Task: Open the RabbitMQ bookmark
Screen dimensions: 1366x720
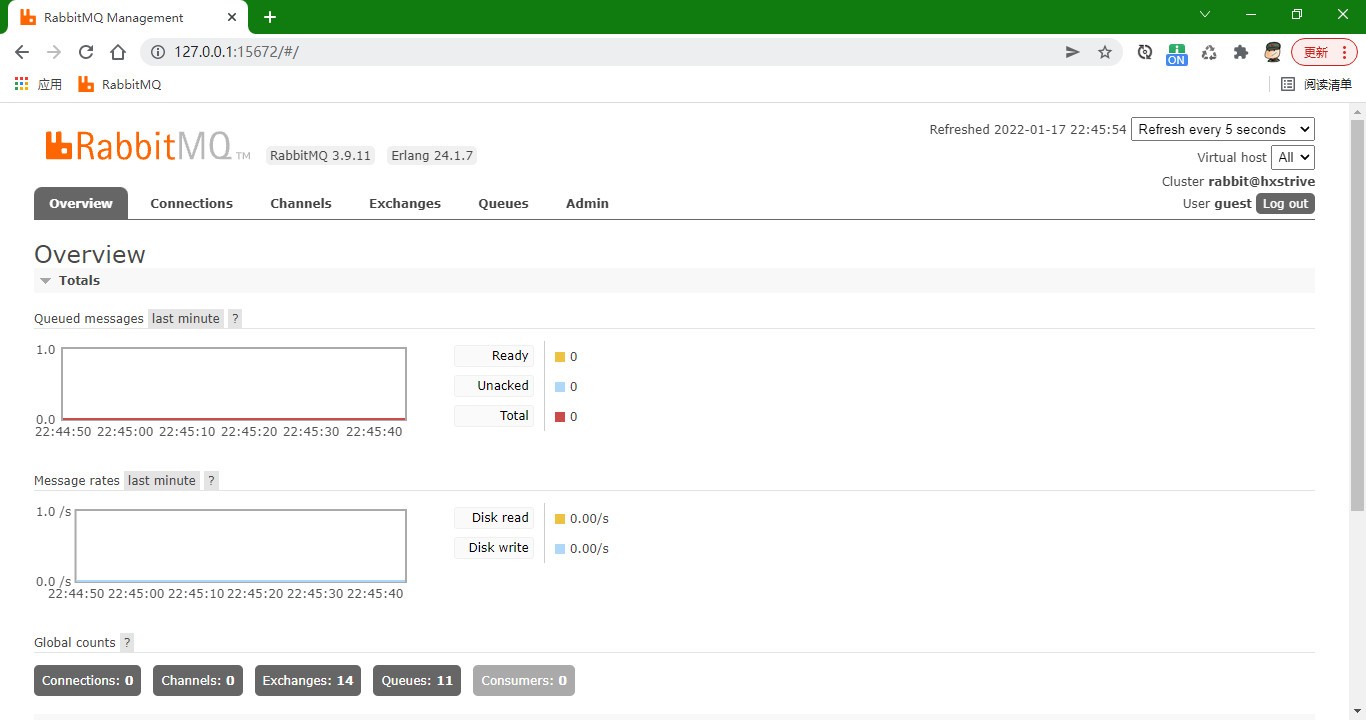Action: [119, 84]
